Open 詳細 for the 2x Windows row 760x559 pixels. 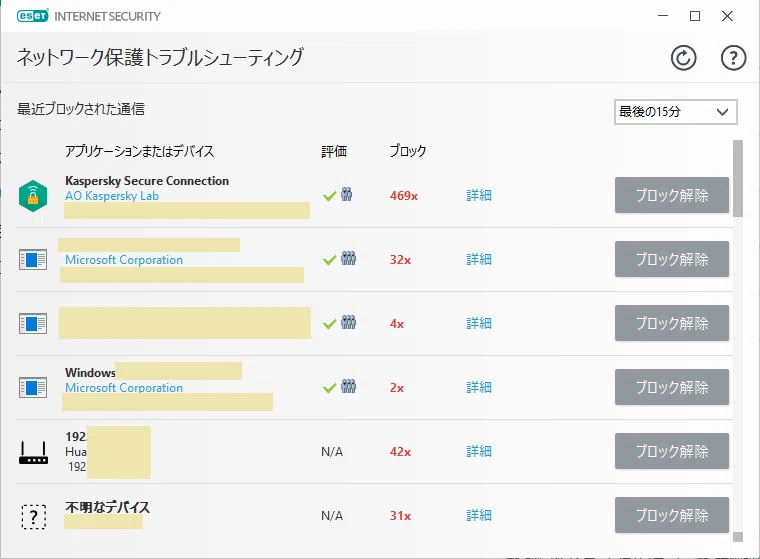pos(479,387)
